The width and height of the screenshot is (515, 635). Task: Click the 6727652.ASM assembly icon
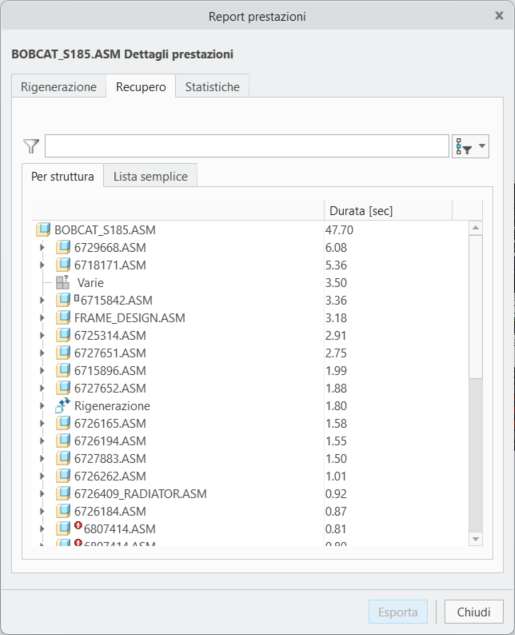click(x=63, y=388)
